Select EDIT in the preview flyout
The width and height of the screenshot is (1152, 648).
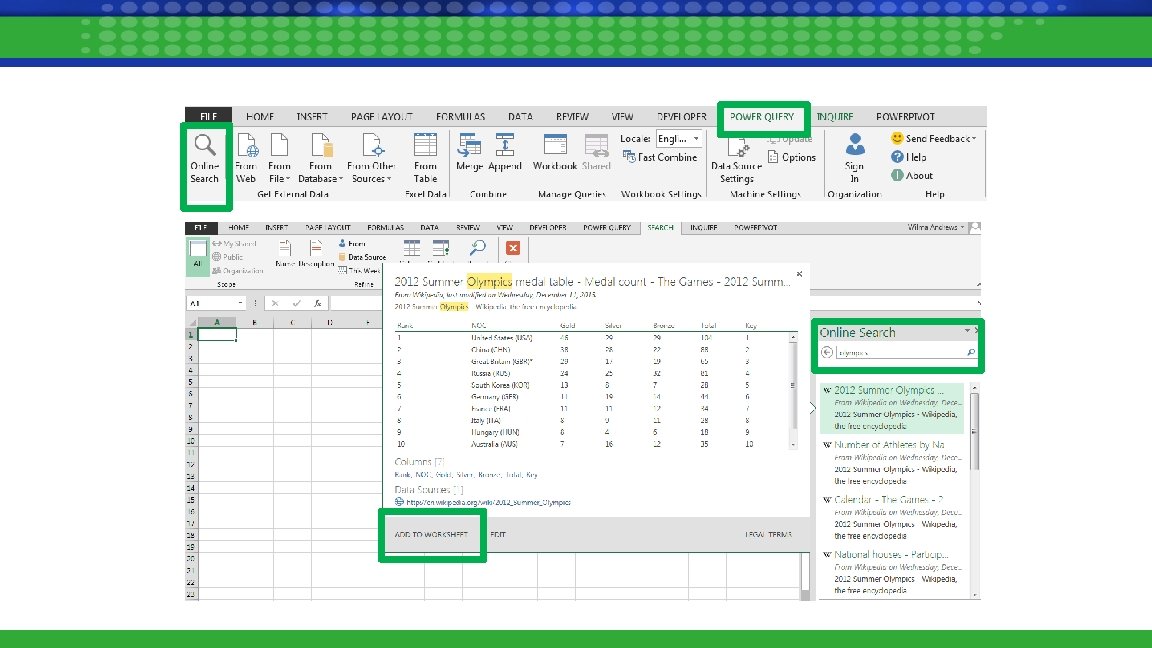[498, 535]
